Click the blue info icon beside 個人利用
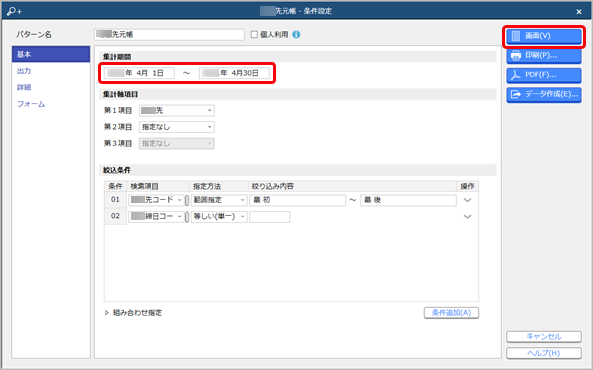The height and width of the screenshot is (370, 593). click(x=296, y=34)
